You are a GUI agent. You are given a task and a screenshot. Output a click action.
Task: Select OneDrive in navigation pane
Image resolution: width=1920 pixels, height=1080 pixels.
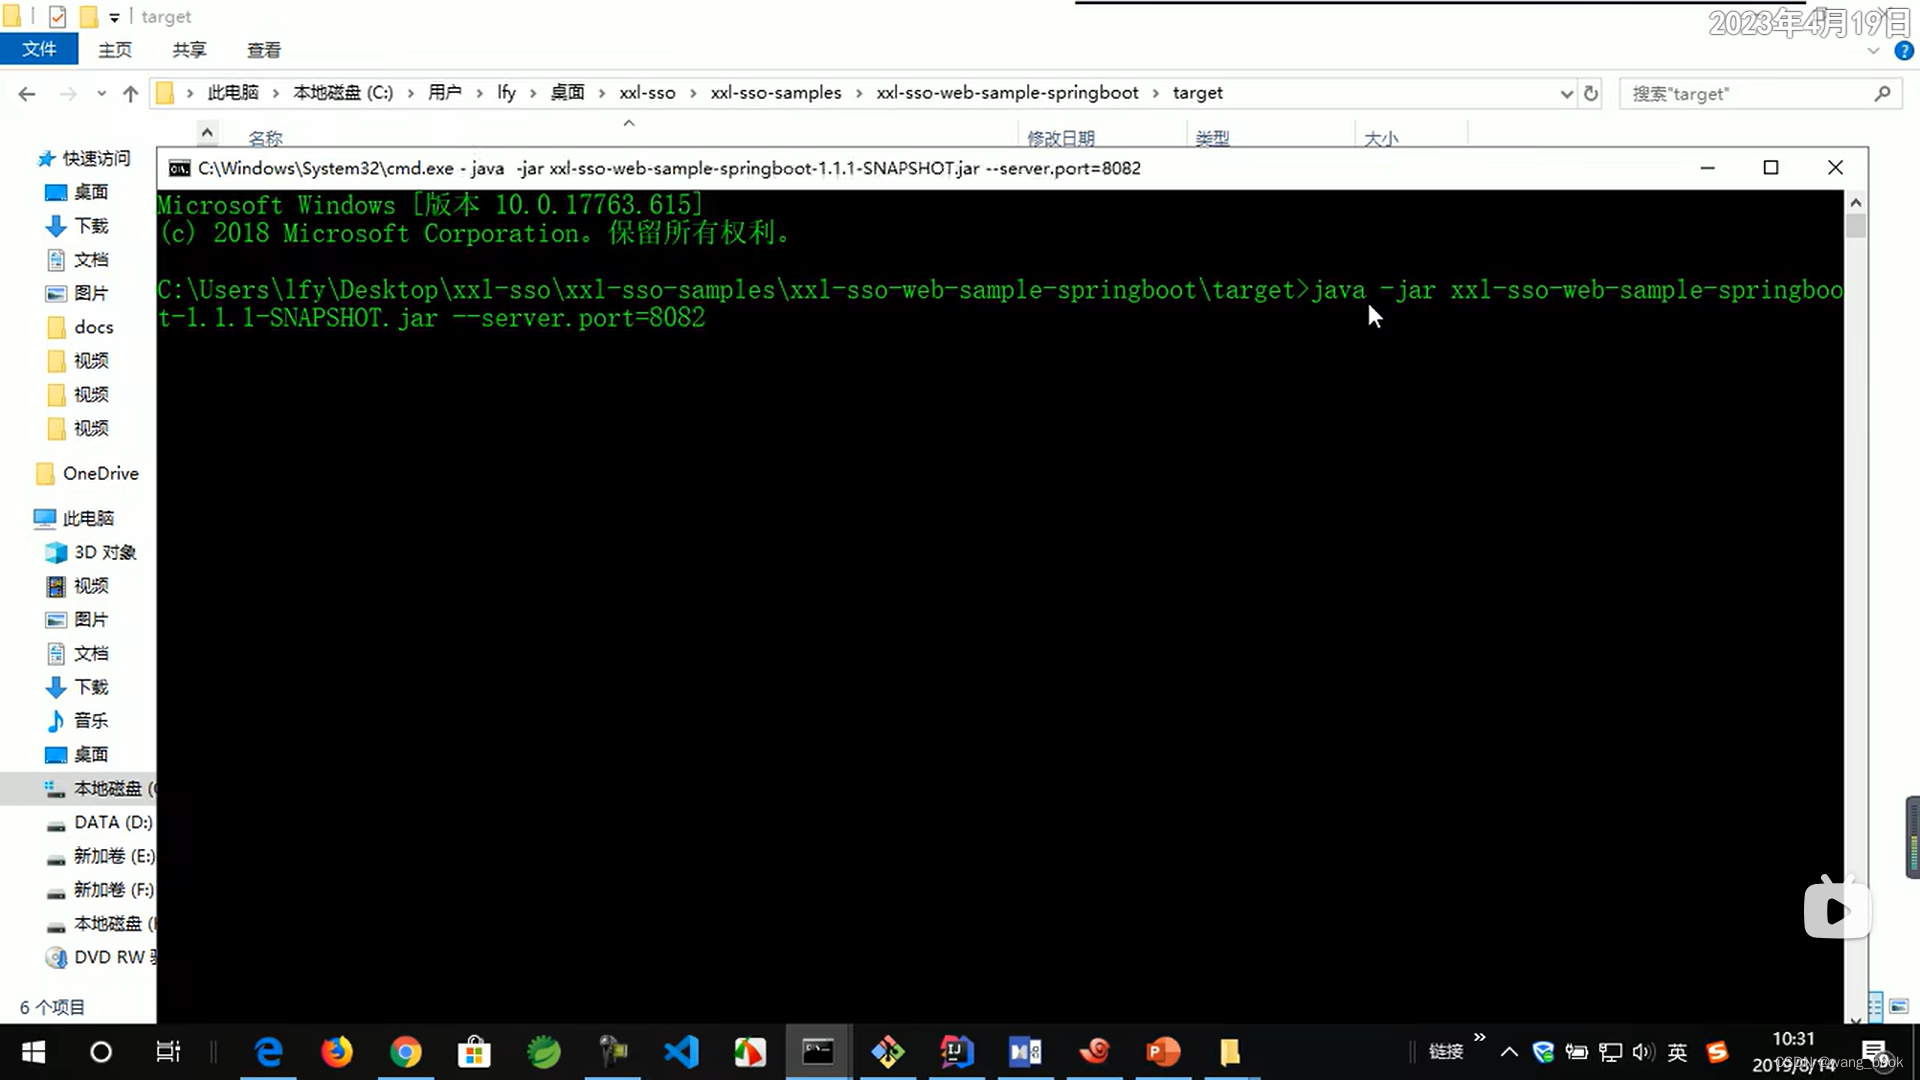[x=88, y=473]
